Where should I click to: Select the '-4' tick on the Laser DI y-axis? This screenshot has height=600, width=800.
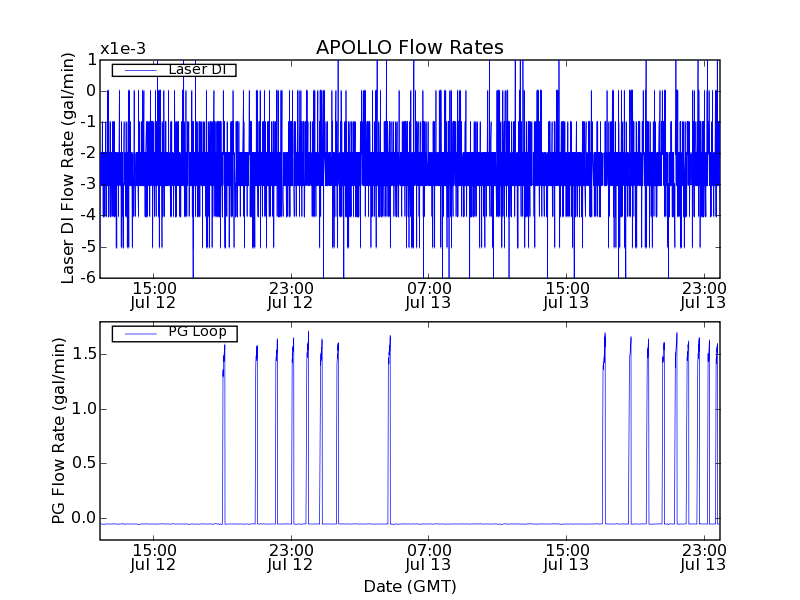pyautogui.click(x=89, y=215)
